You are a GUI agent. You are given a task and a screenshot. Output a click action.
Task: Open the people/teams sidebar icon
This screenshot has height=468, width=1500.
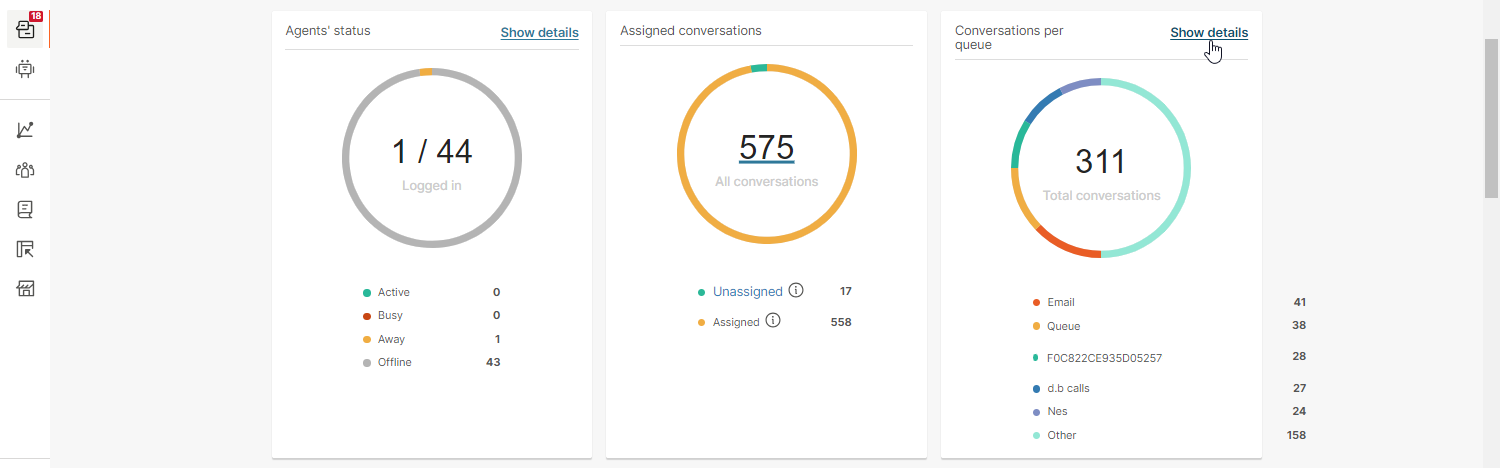[25, 170]
